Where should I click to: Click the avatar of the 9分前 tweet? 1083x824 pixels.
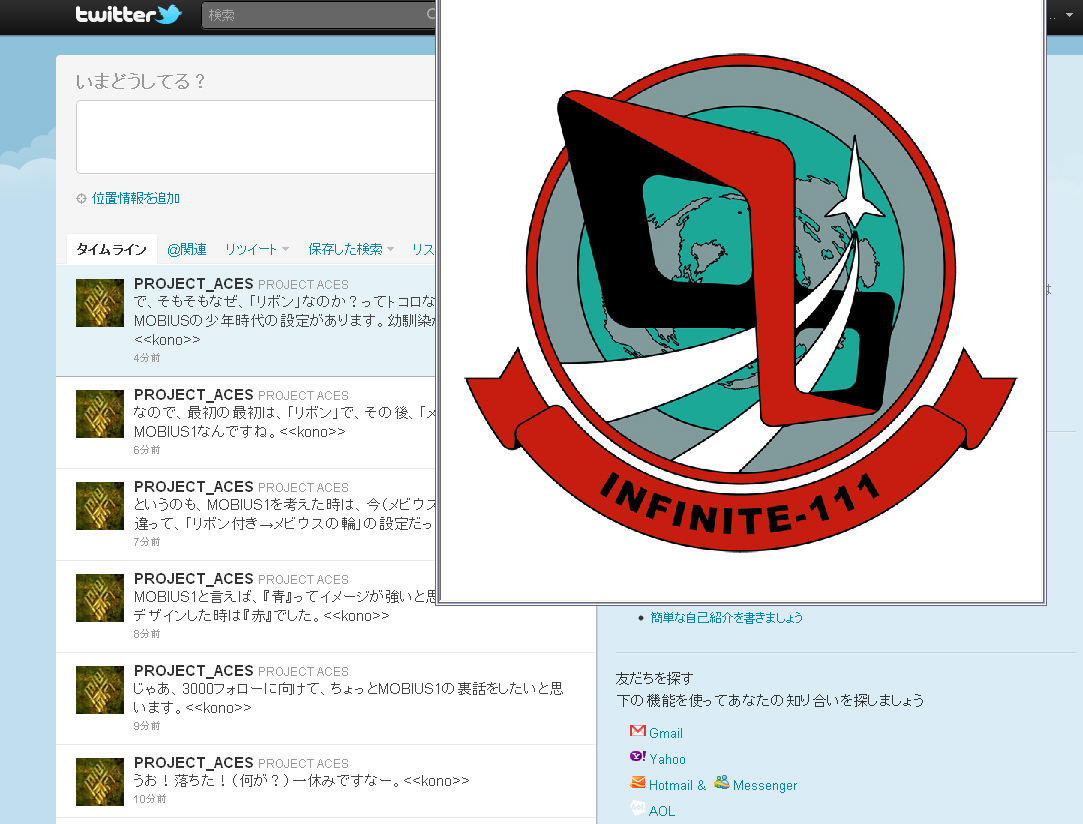point(99,690)
